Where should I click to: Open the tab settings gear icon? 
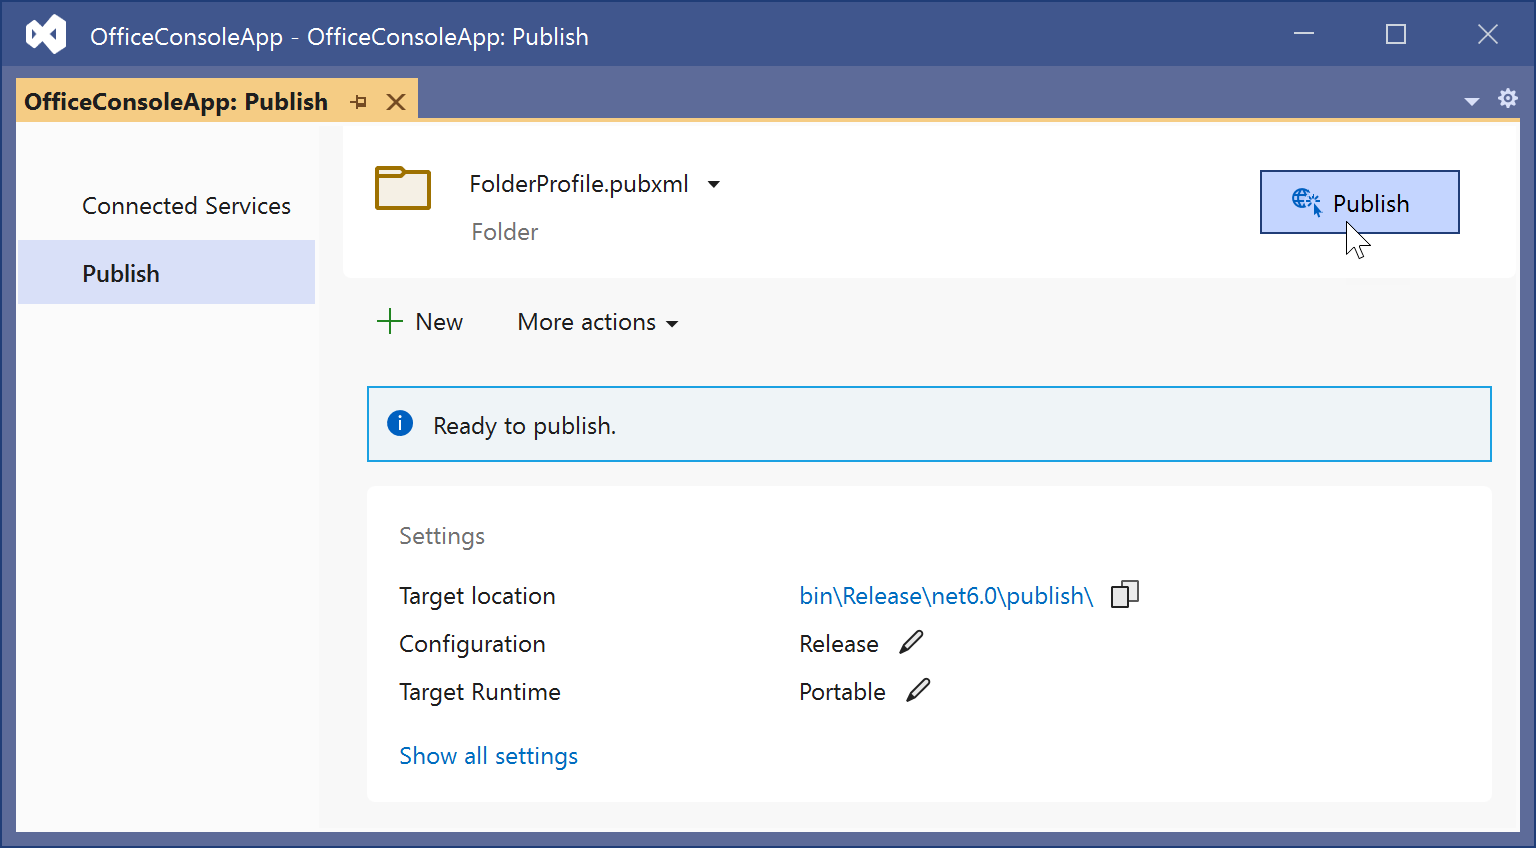[1507, 98]
